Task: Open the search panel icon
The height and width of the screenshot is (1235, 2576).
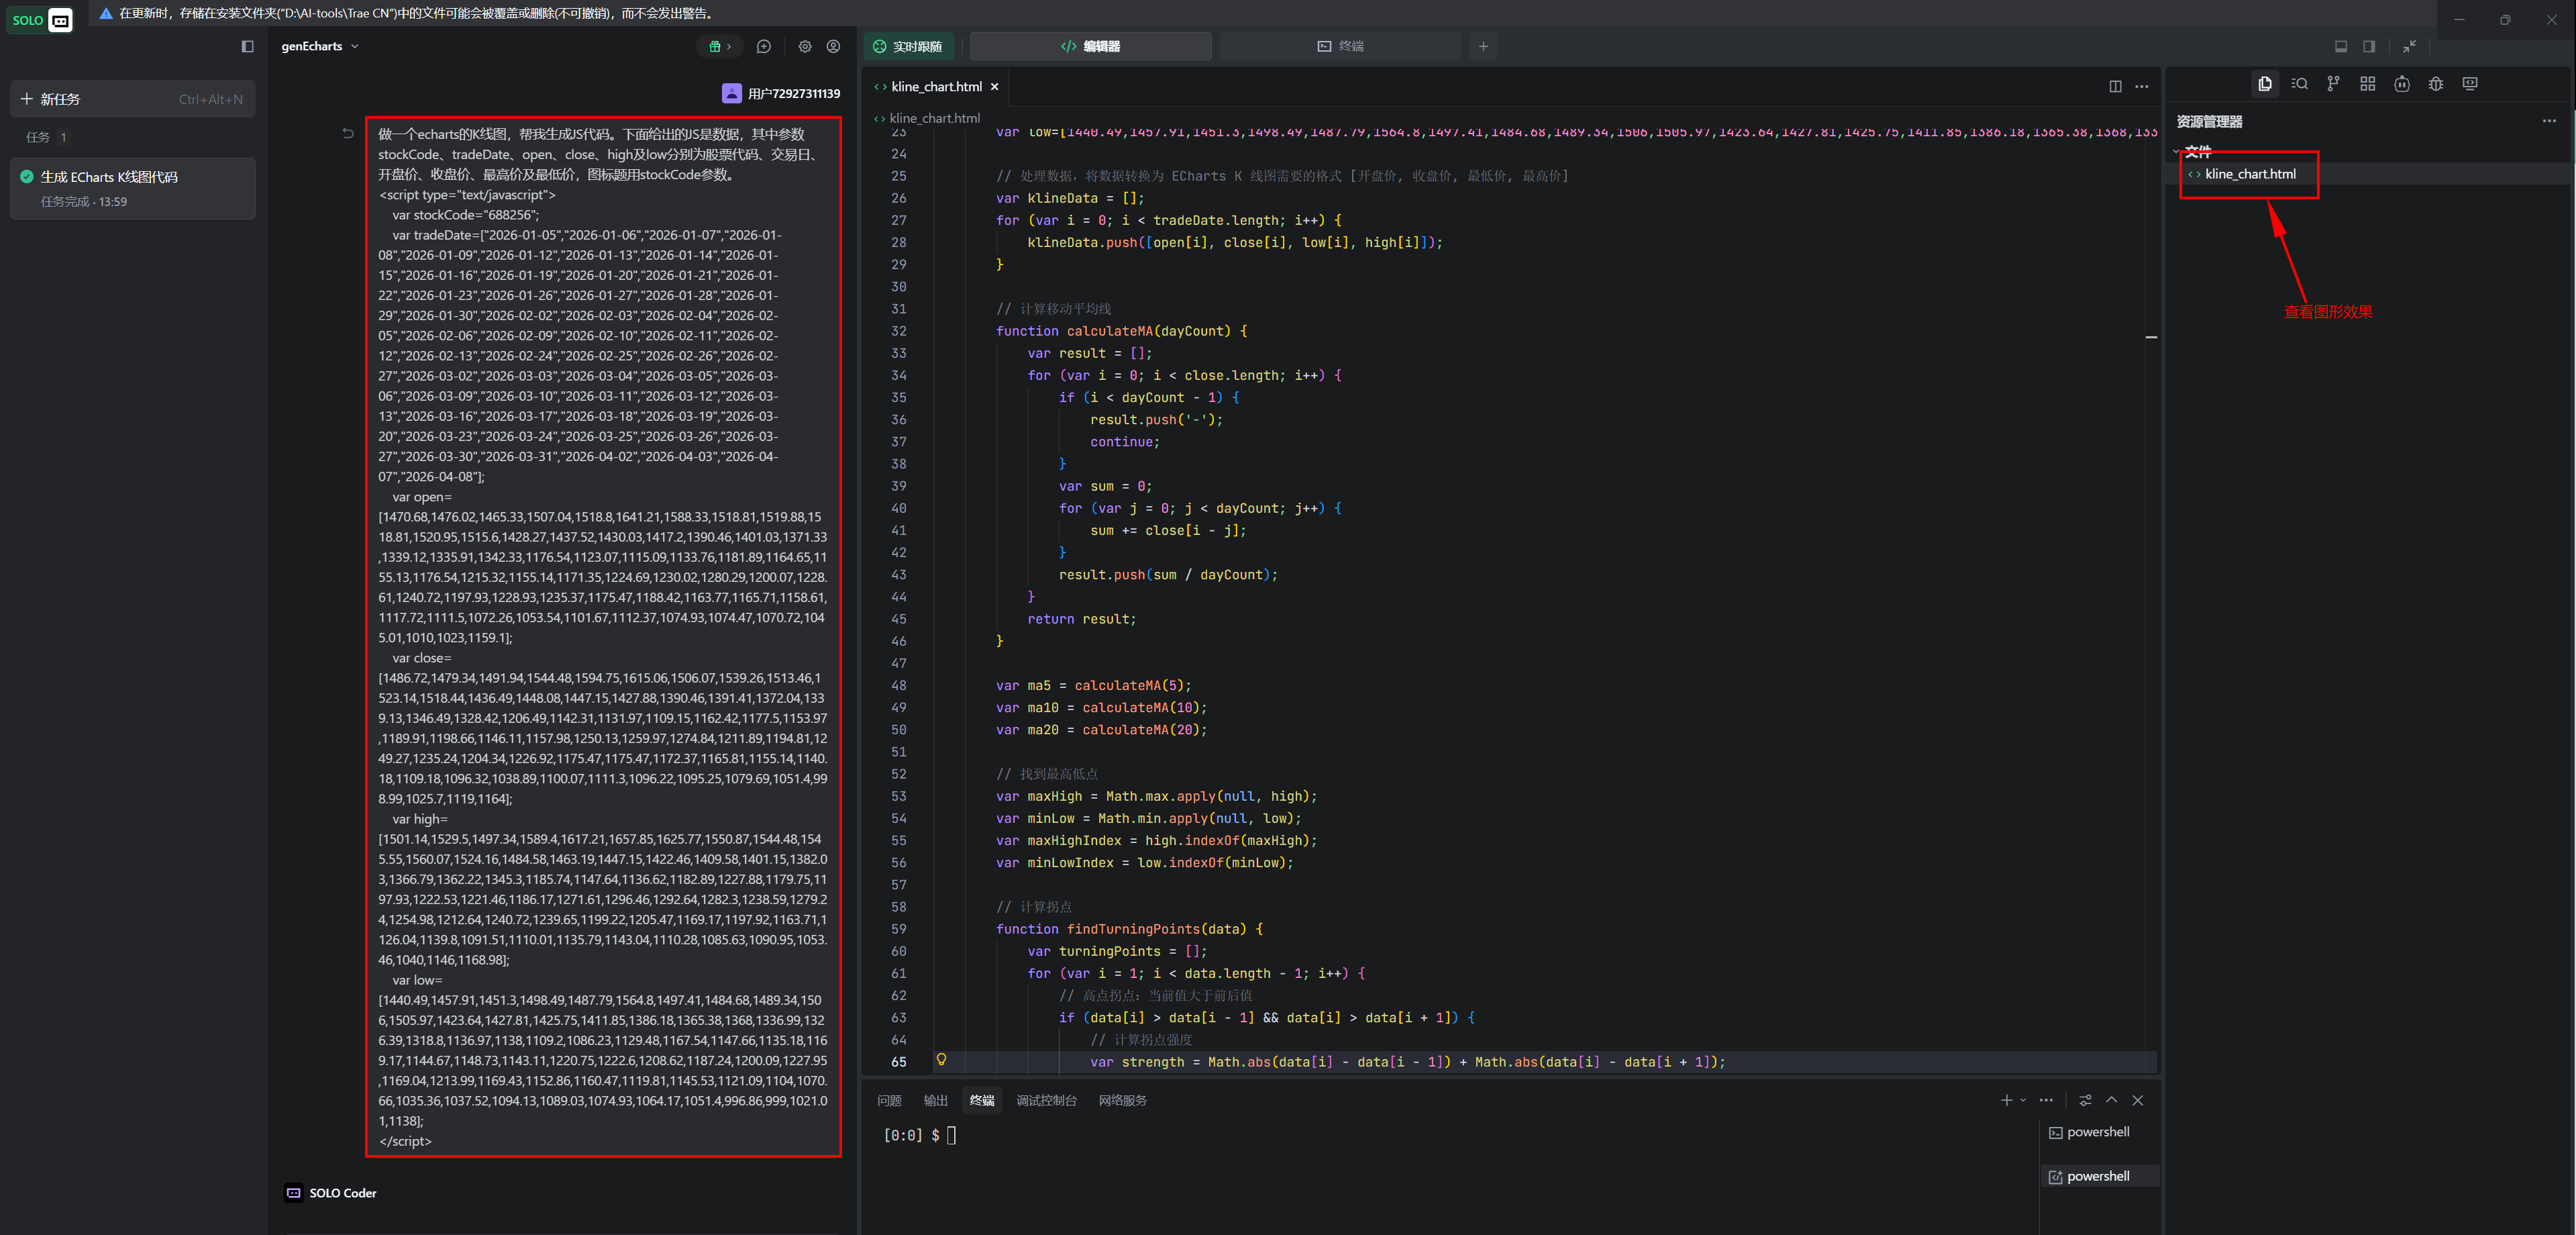Action: 2299,84
